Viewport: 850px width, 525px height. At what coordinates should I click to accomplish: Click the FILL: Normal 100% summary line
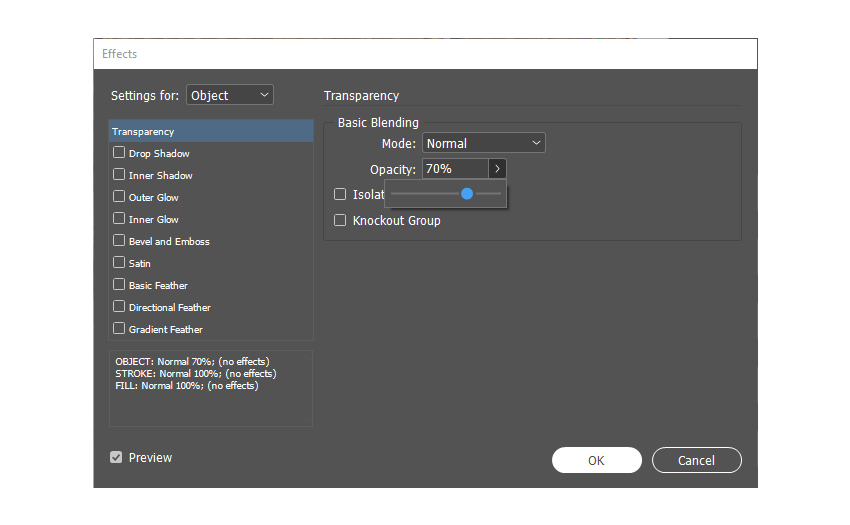click(x=187, y=386)
